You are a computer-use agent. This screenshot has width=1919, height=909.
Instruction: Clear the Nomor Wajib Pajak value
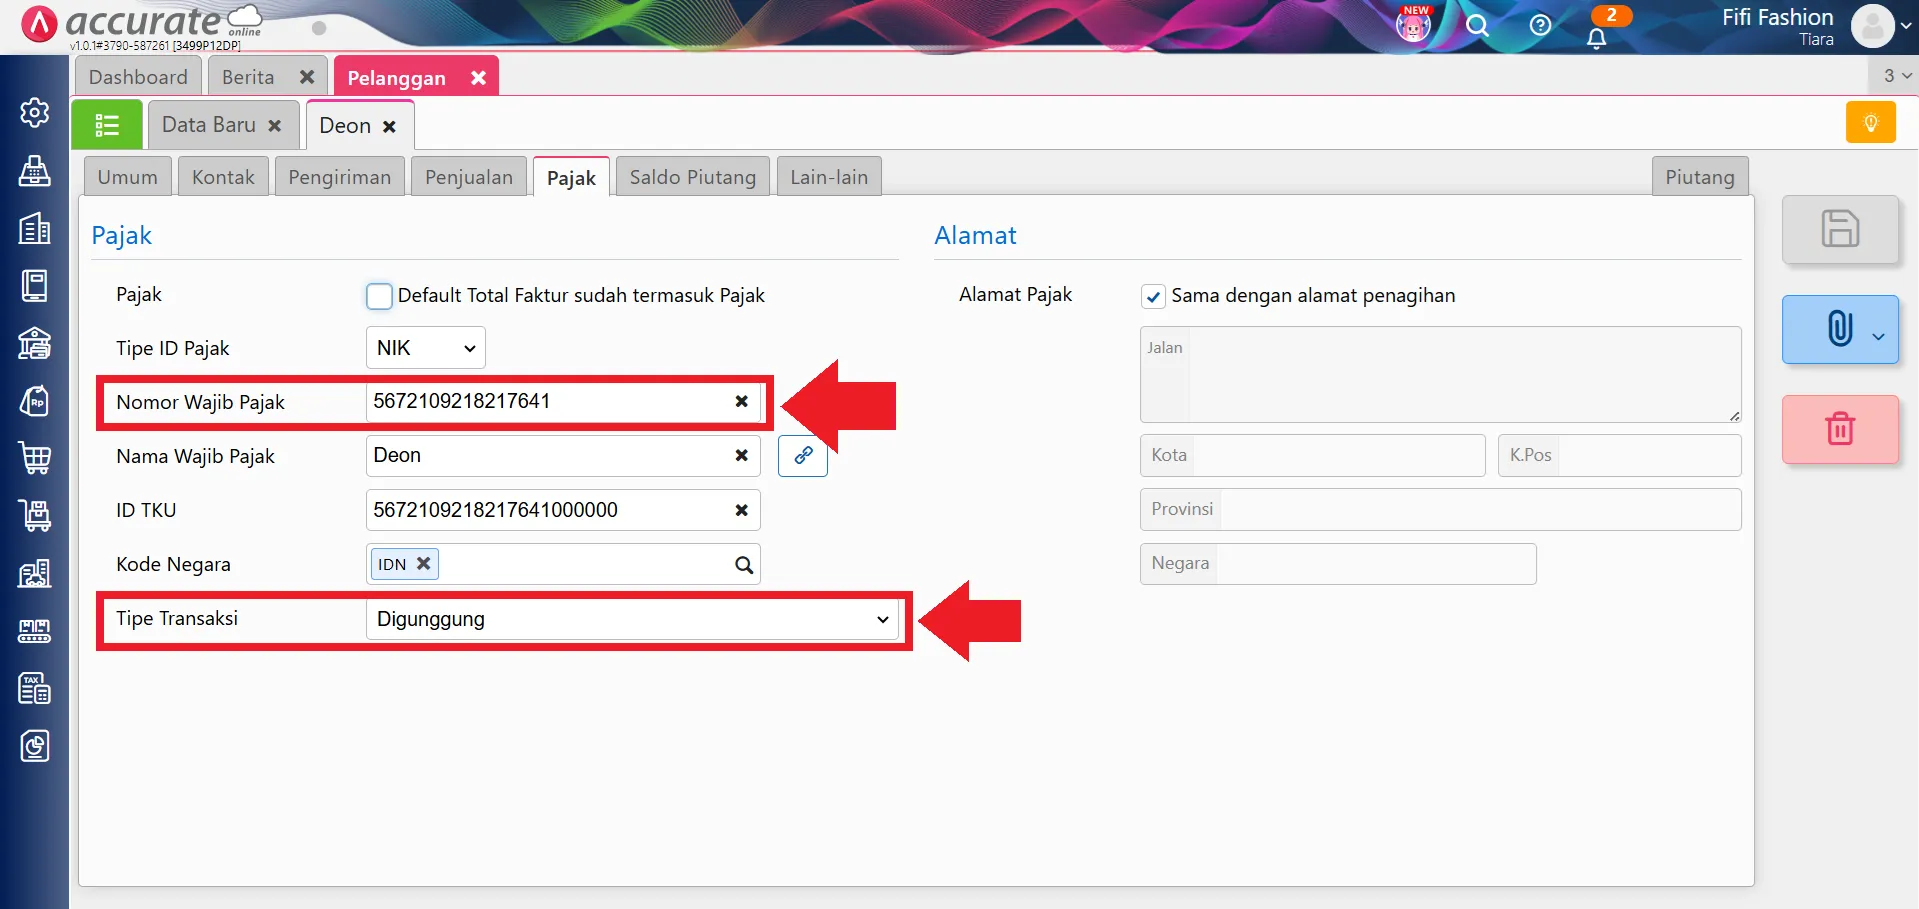point(741,401)
